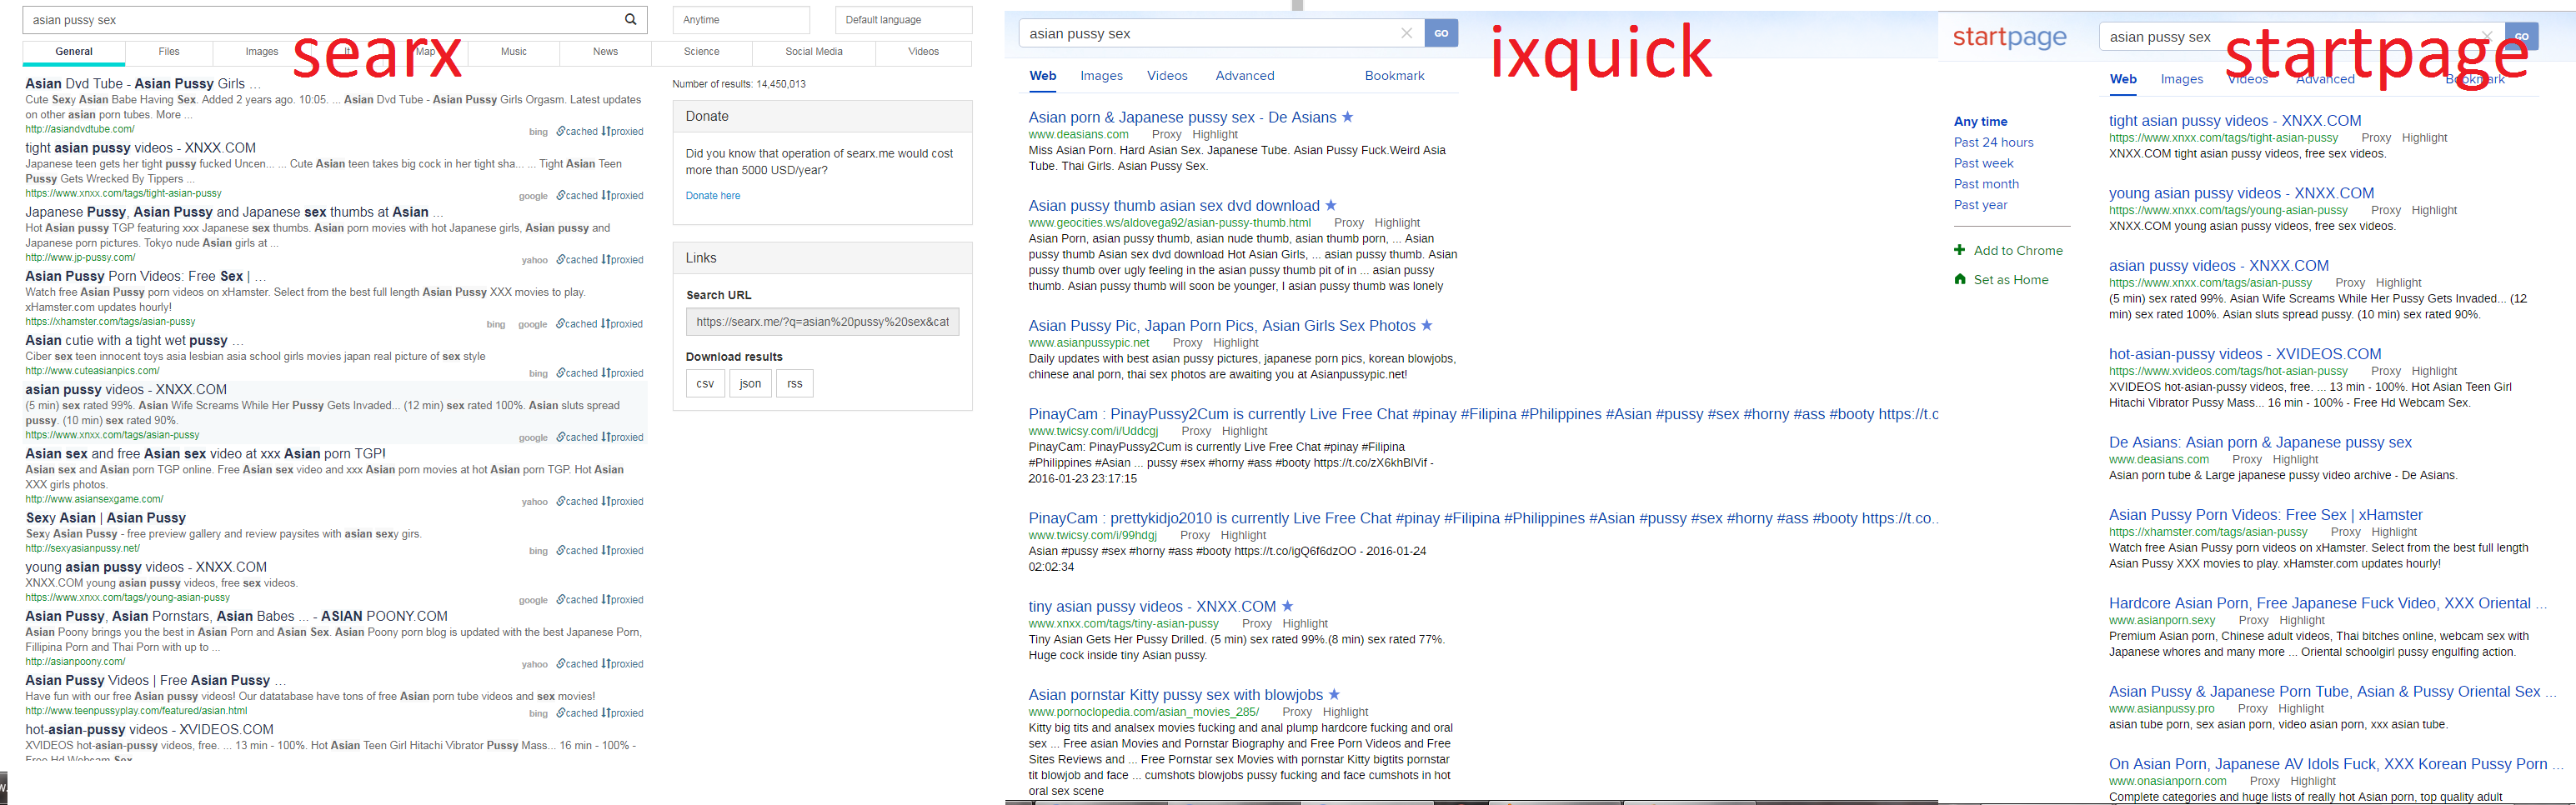Star the ixquick xnxx.com tiny-asian result
This screenshot has height=805, width=2576.
click(1287, 606)
